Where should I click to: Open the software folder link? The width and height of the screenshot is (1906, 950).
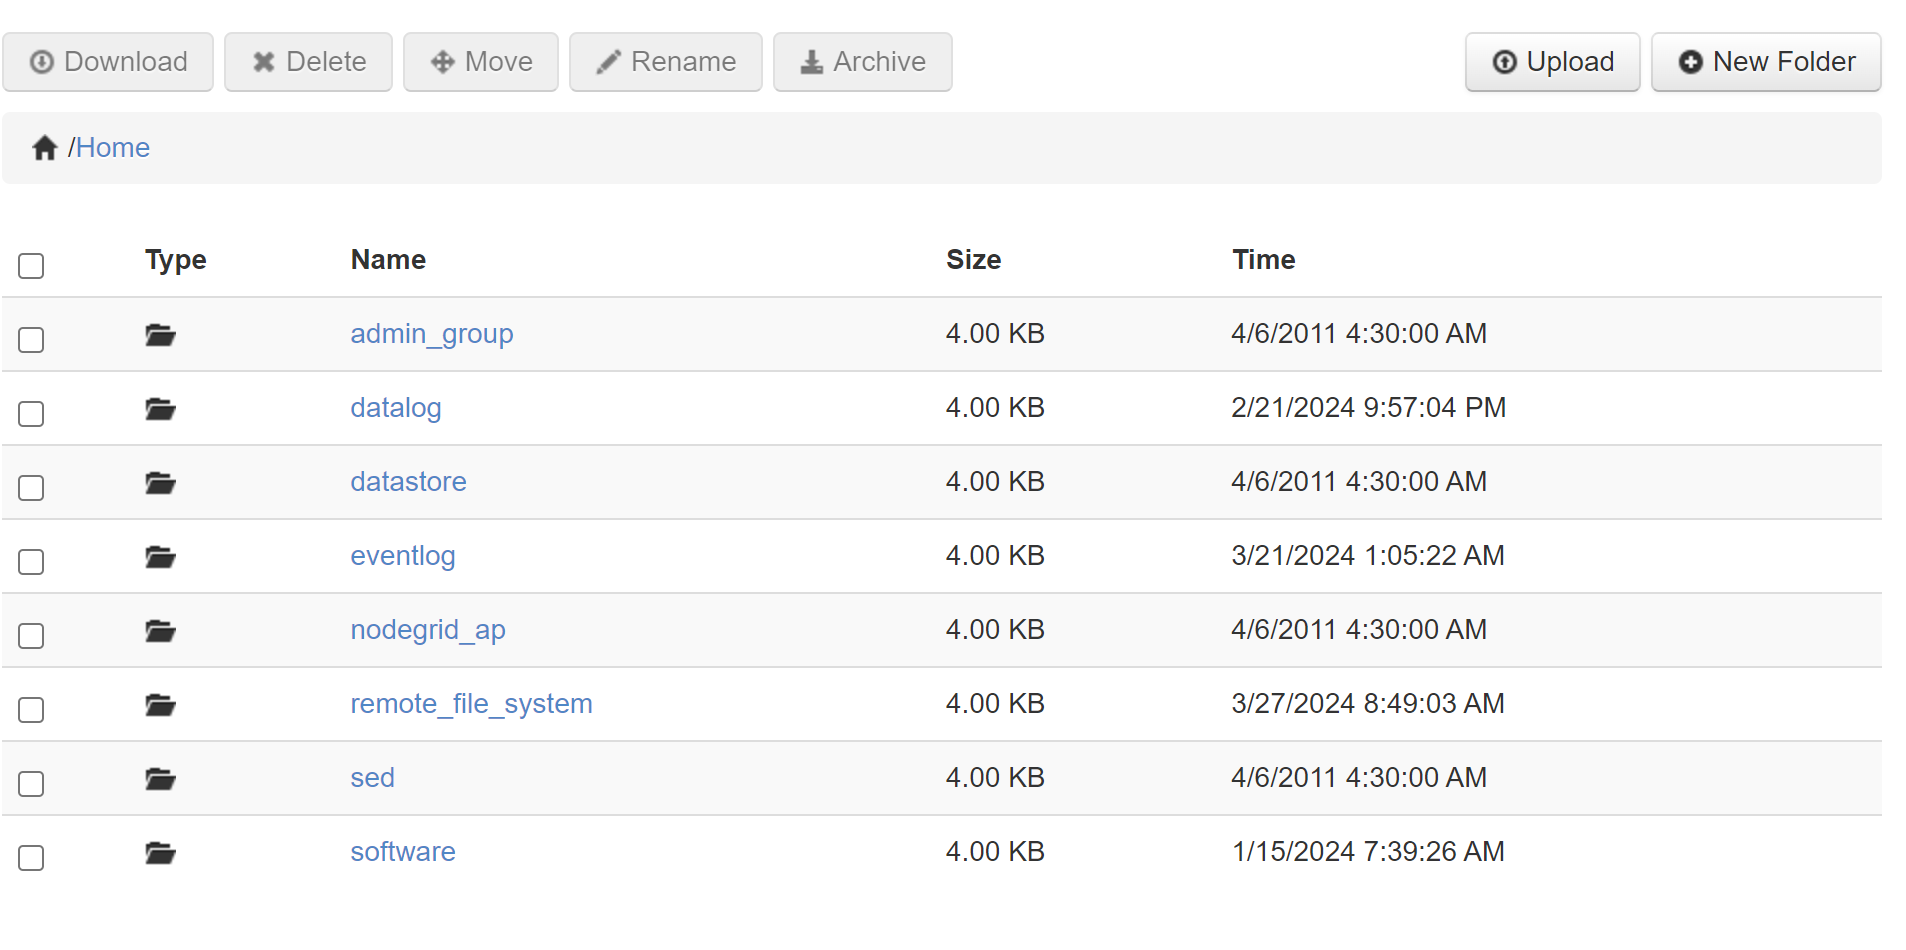403,852
